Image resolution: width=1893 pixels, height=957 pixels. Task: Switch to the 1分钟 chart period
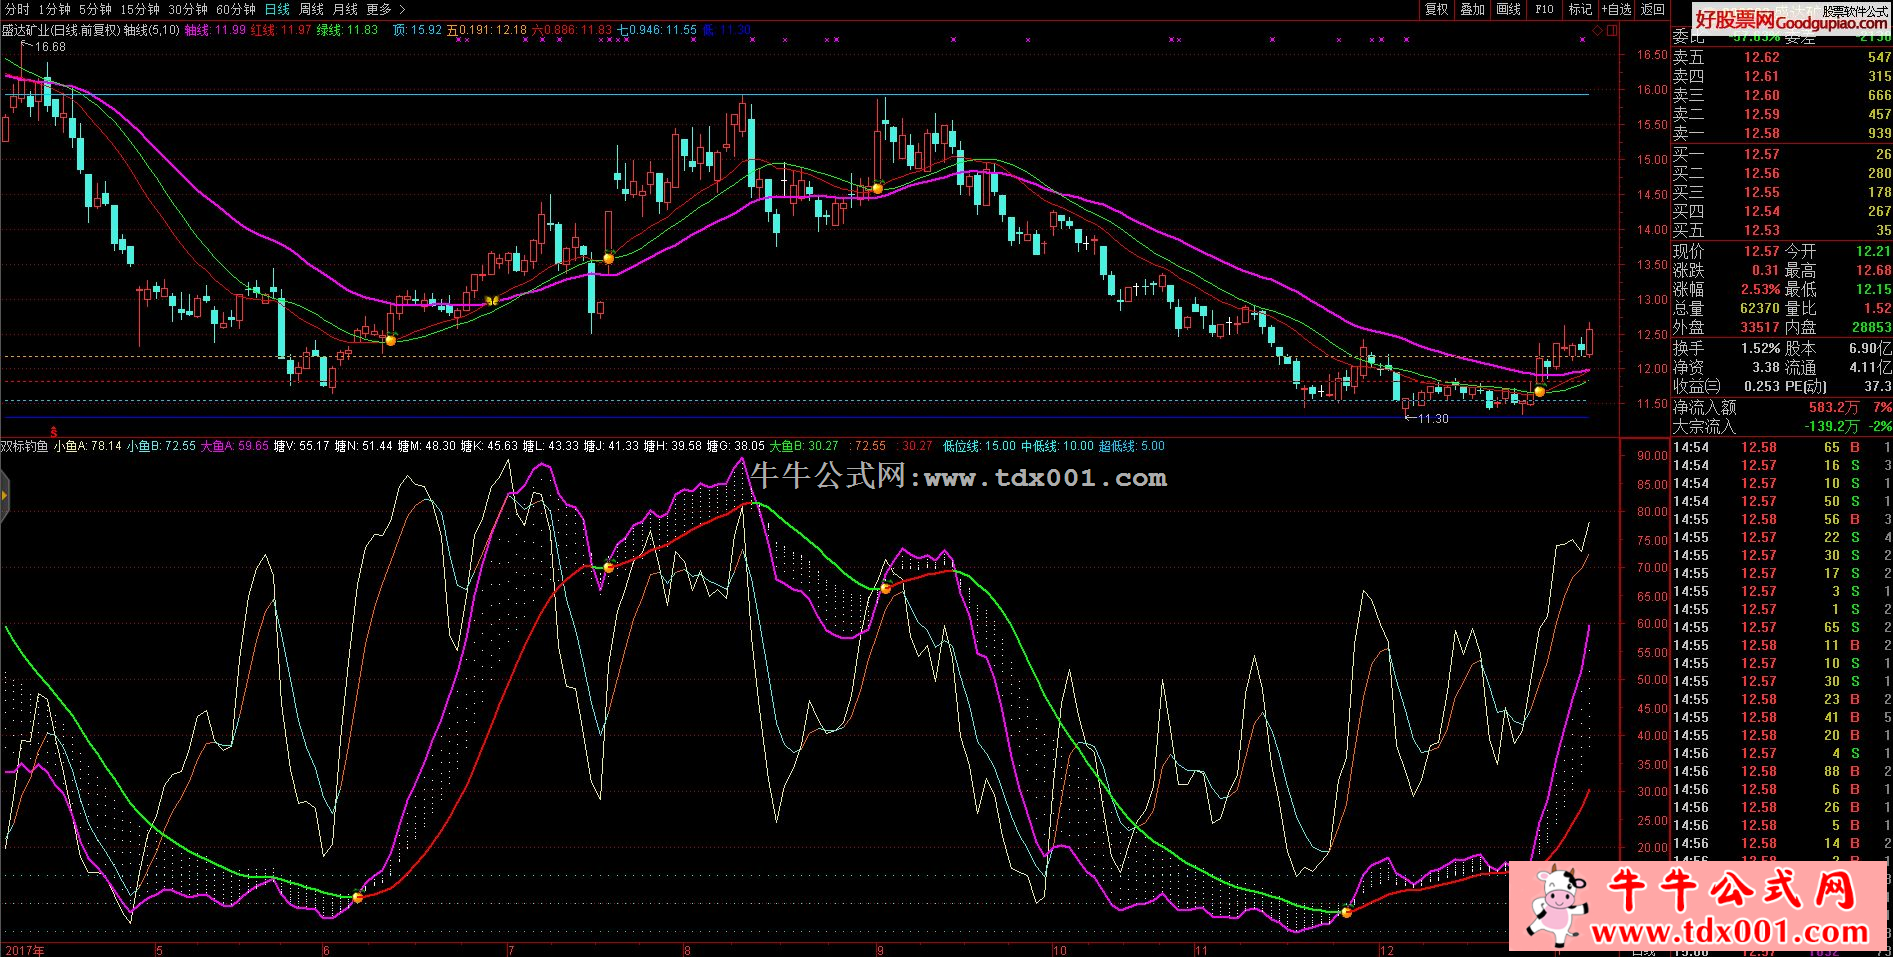54,9
